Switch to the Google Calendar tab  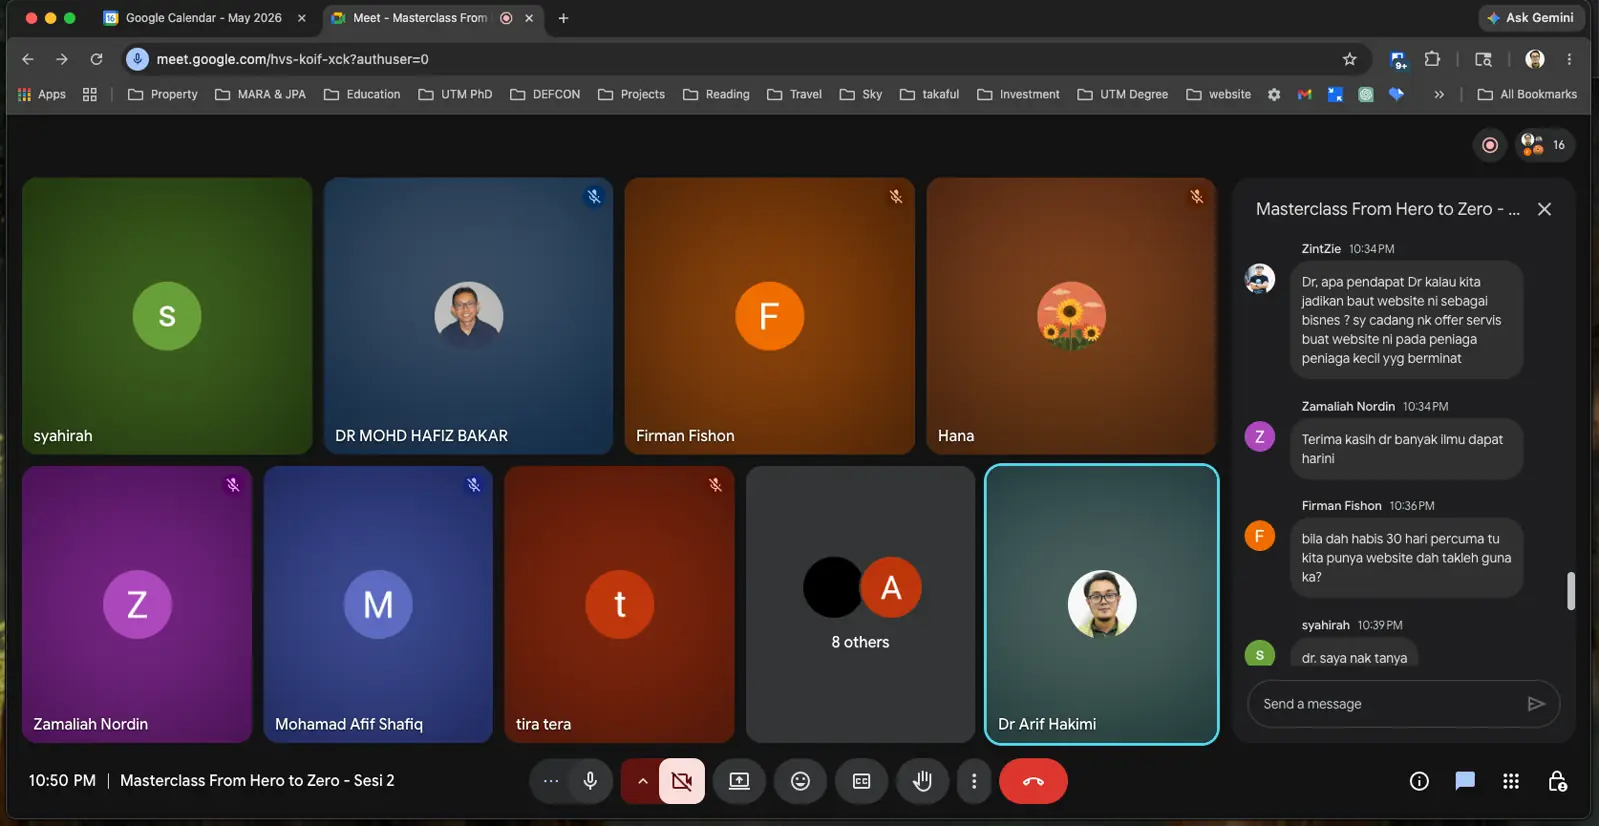pos(204,18)
